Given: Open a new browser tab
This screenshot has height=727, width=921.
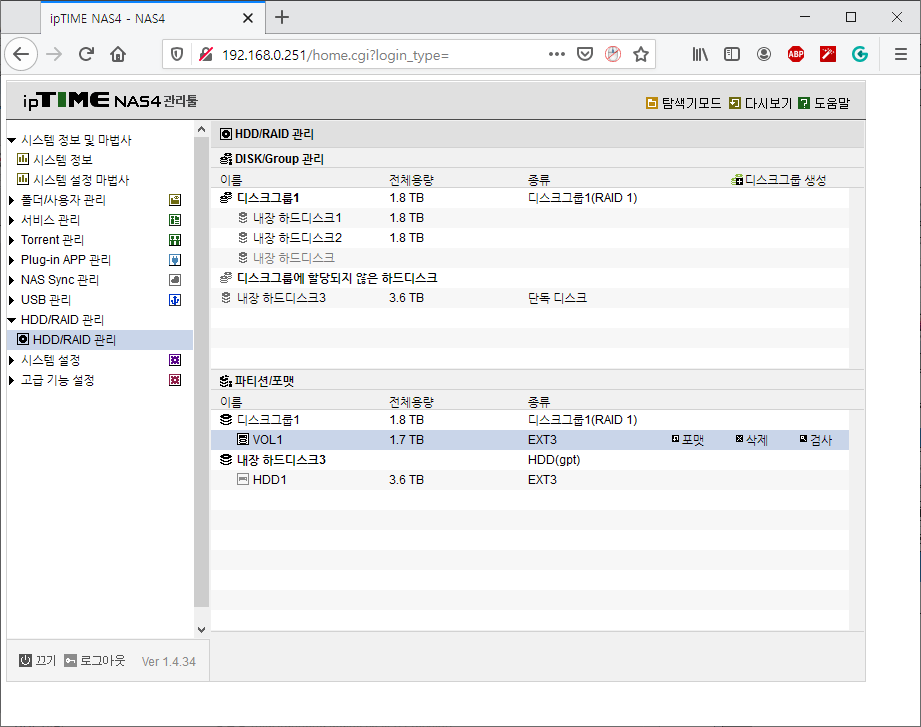Looking at the screenshot, I should [282, 18].
